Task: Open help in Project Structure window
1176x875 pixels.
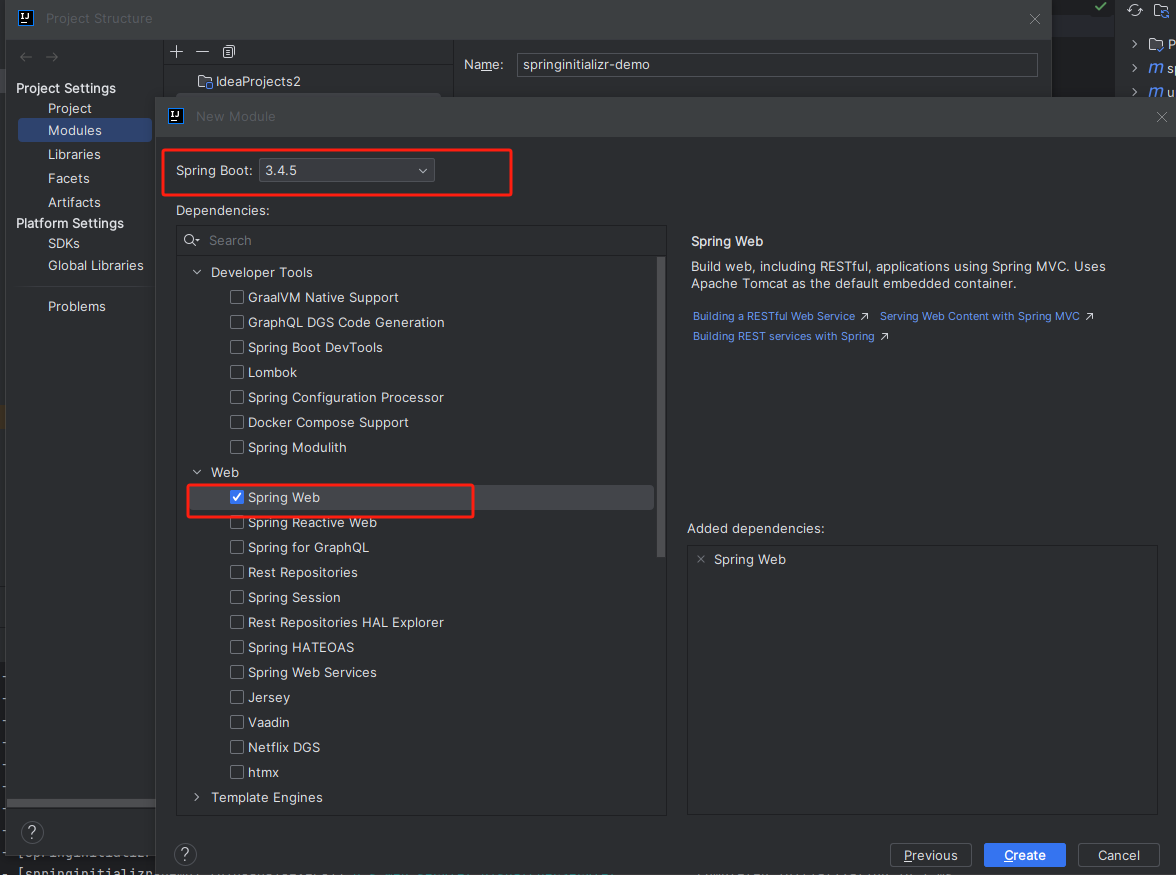Action: [32, 832]
